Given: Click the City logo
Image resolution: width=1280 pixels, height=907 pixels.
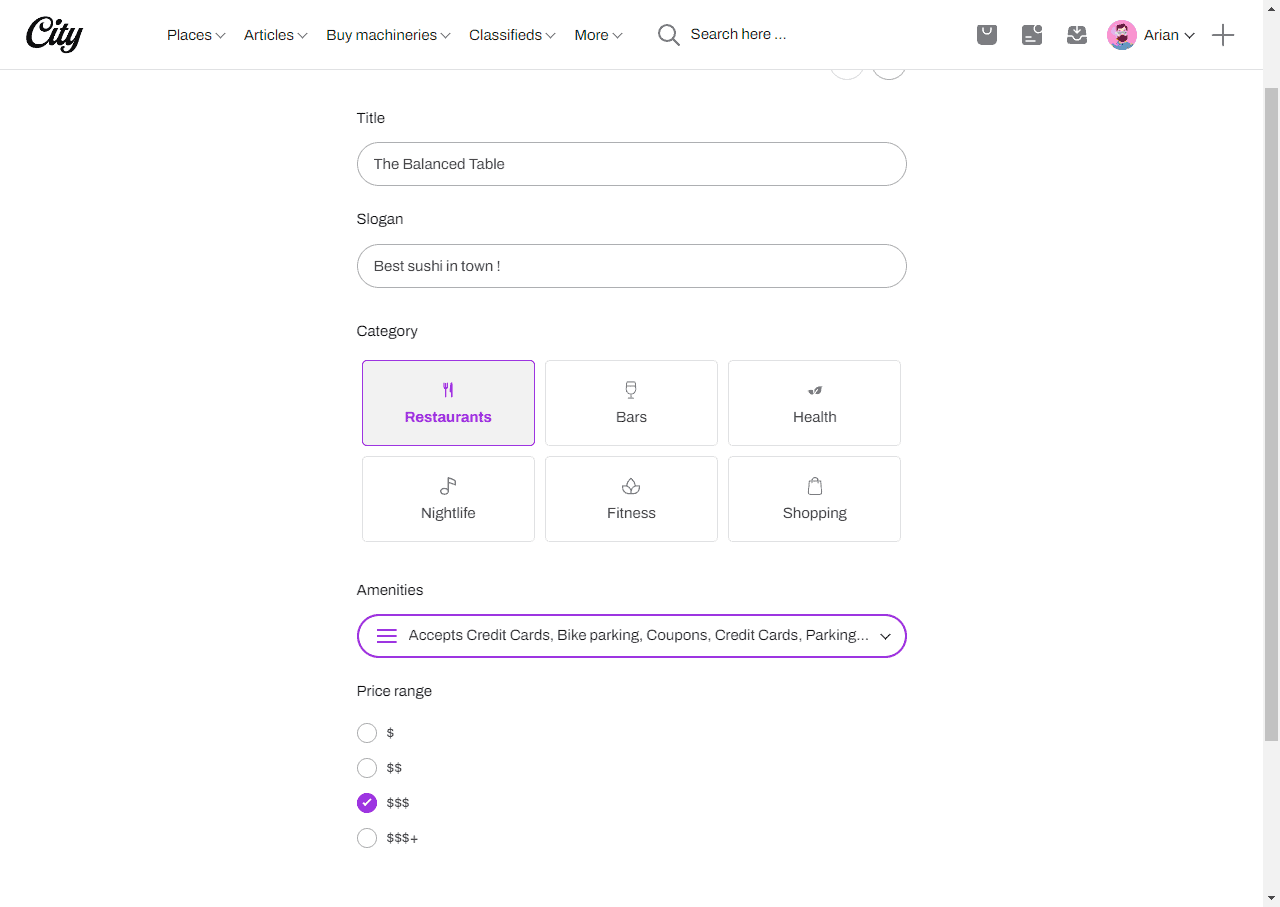Looking at the screenshot, I should (54, 33).
